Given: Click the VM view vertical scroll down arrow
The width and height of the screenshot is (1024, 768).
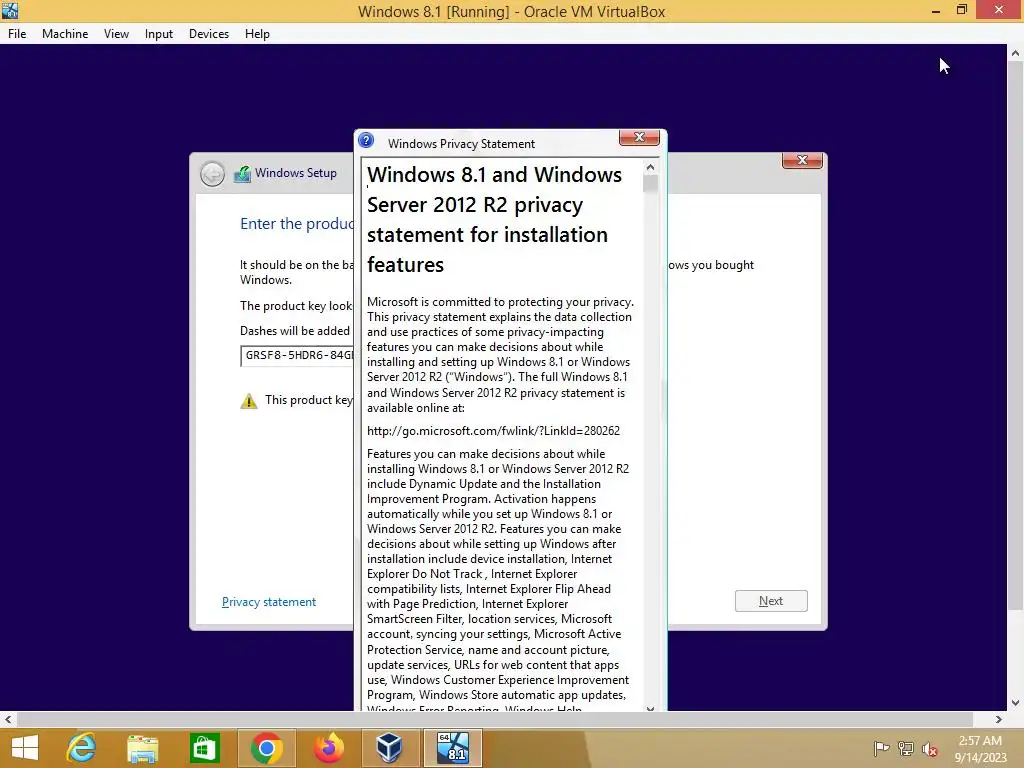Looking at the screenshot, I should [x=1015, y=703].
